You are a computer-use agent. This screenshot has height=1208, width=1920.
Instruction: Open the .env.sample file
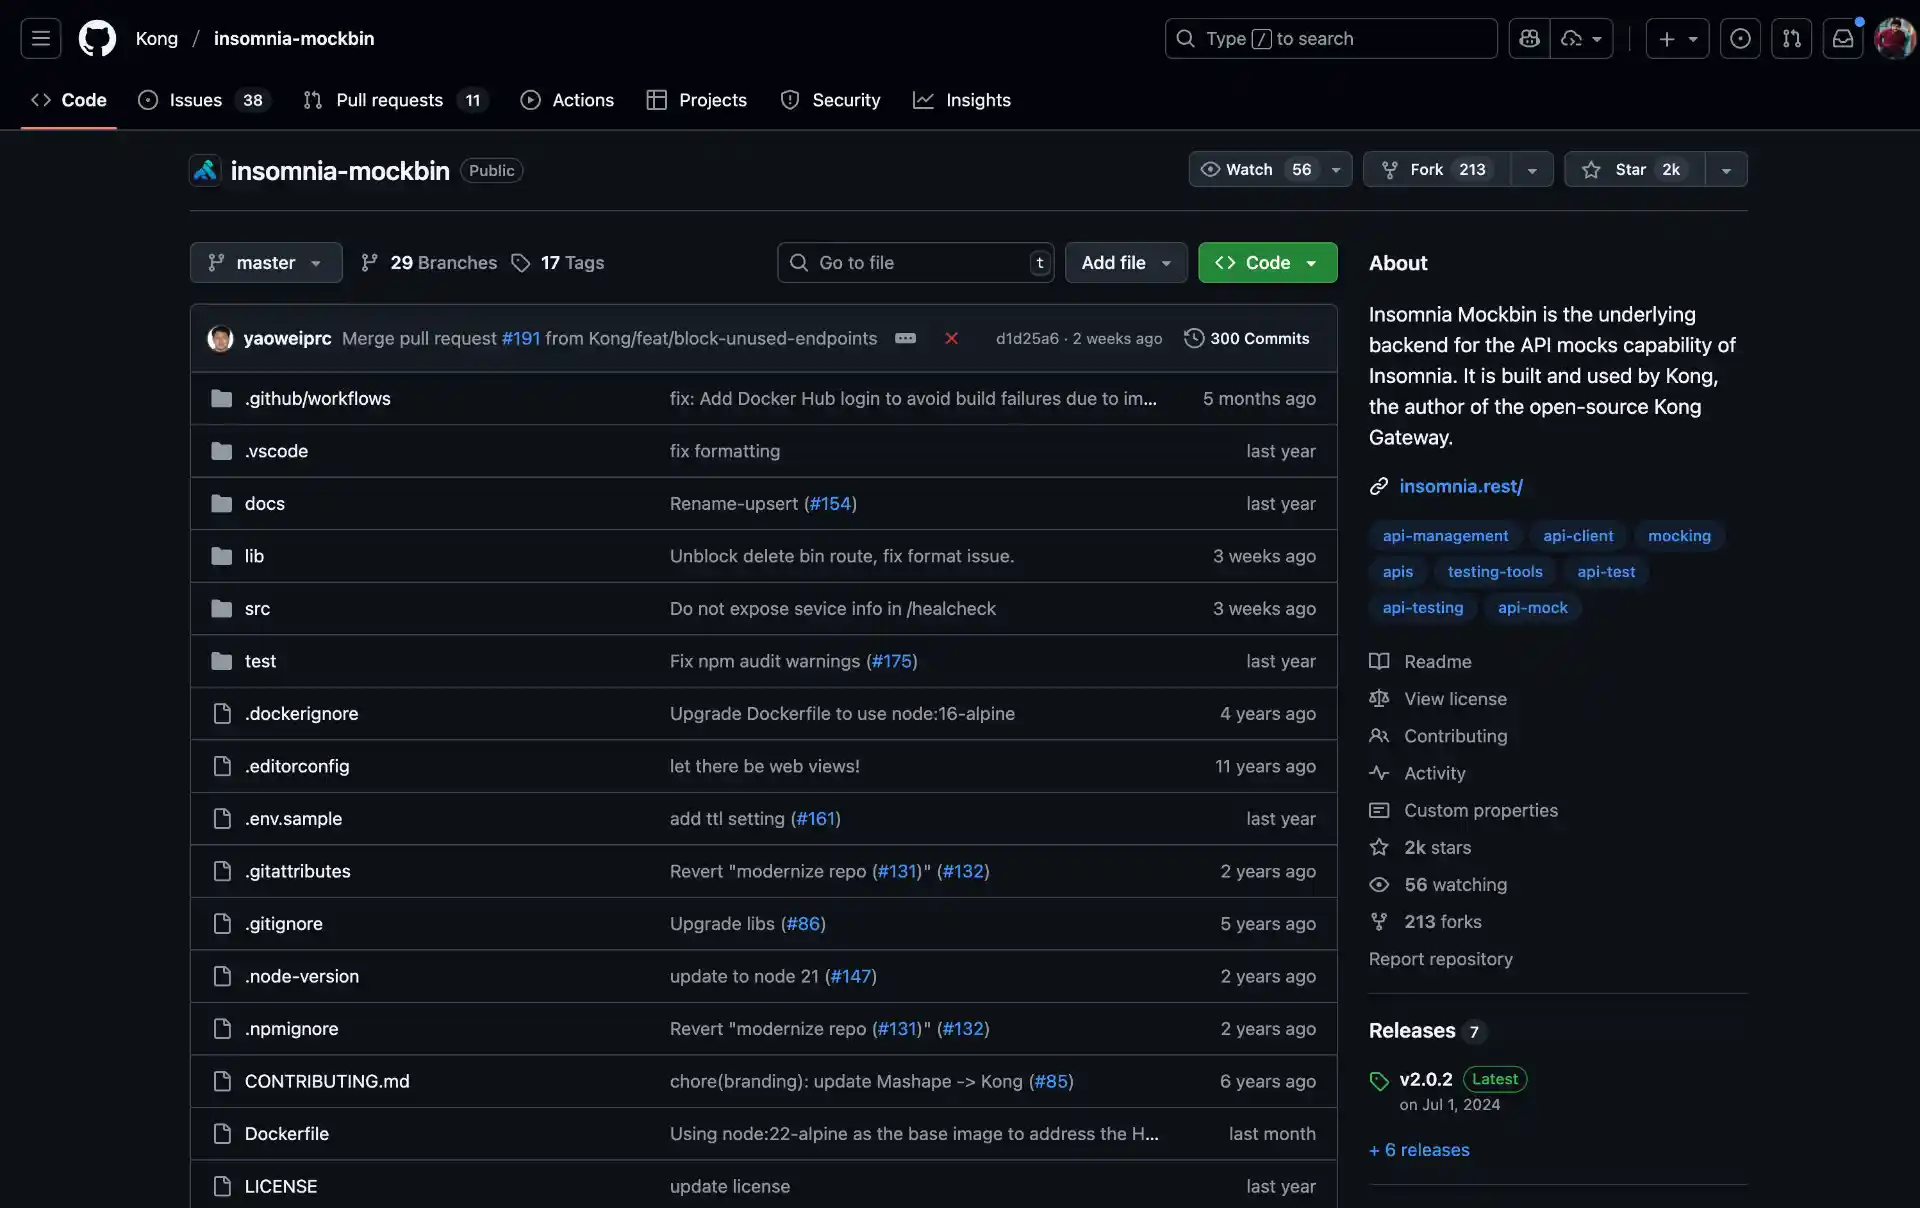(x=293, y=818)
